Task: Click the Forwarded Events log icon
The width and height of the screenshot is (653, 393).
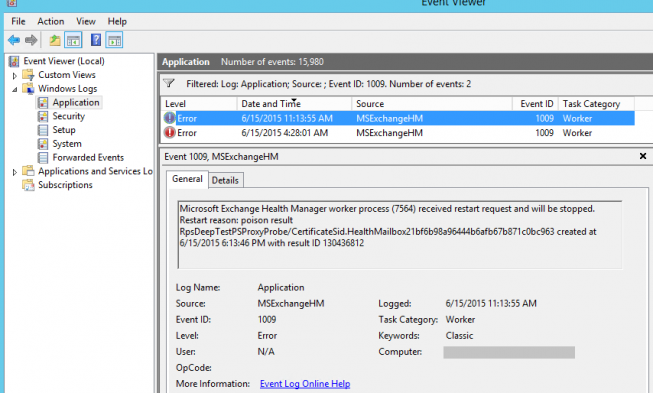Action: click(43, 157)
